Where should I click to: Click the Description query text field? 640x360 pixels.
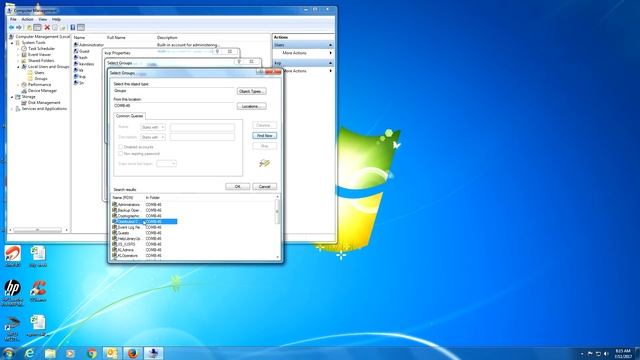(202, 137)
